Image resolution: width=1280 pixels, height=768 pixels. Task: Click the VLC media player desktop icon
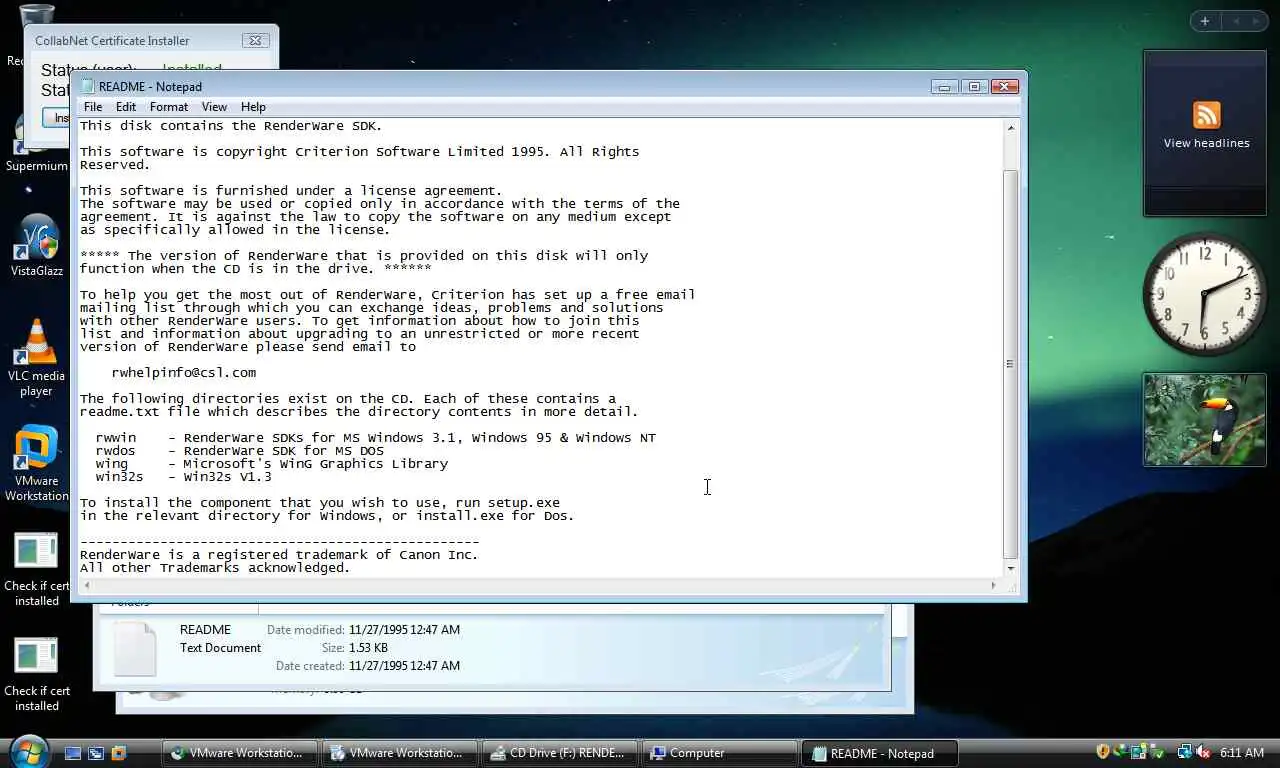click(x=36, y=358)
